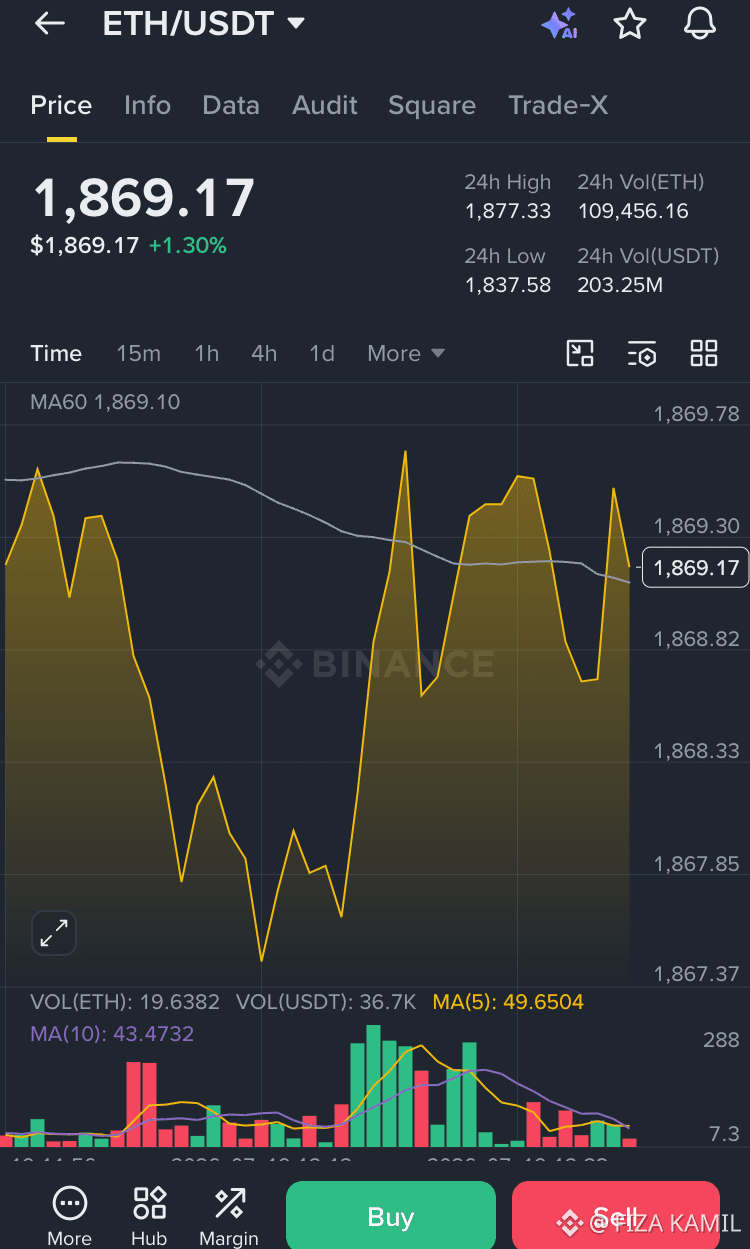
Task: Click the current price label 1,869.17 on chart axis
Action: [x=696, y=568]
